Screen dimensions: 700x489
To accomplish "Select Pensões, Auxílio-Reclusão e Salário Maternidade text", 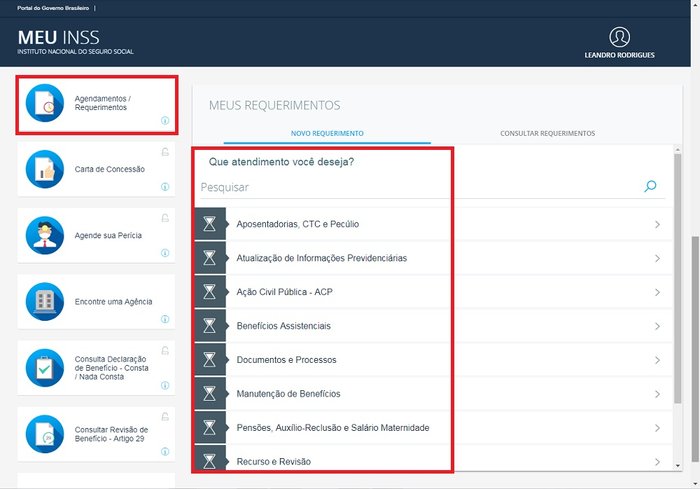I will pos(333,427).
